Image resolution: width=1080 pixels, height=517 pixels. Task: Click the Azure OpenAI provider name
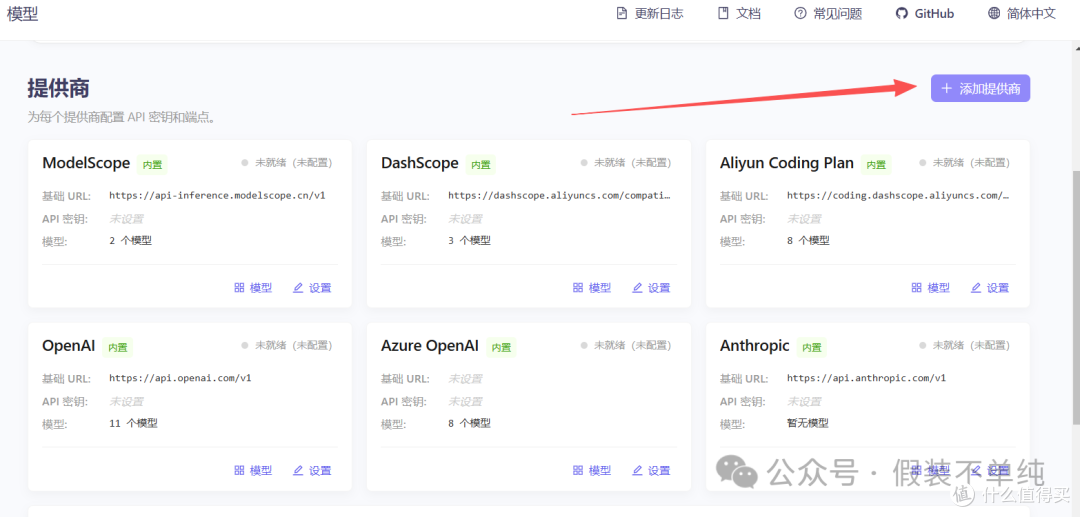point(430,346)
